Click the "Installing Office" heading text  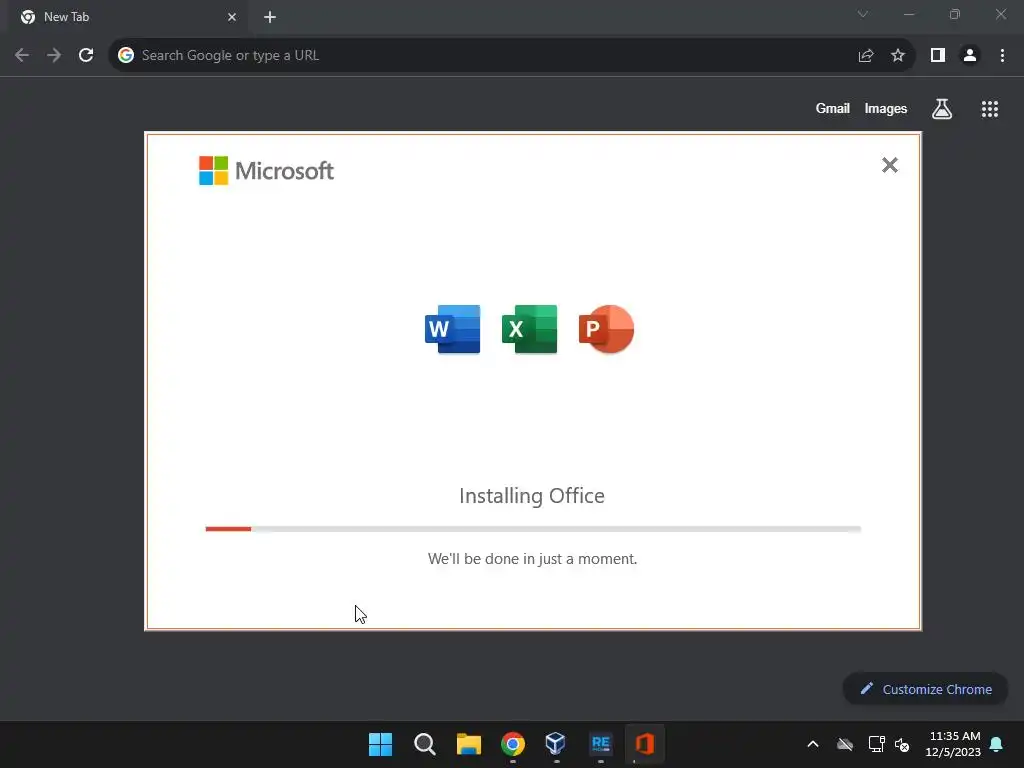pyautogui.click(x=532, y=496)
